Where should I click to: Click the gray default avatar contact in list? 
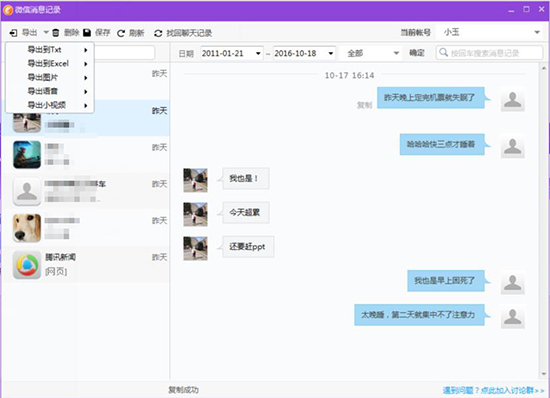(27, 191)
